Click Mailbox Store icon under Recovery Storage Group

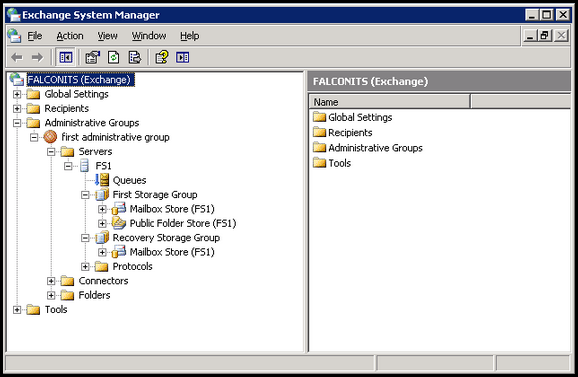[119, 252]
